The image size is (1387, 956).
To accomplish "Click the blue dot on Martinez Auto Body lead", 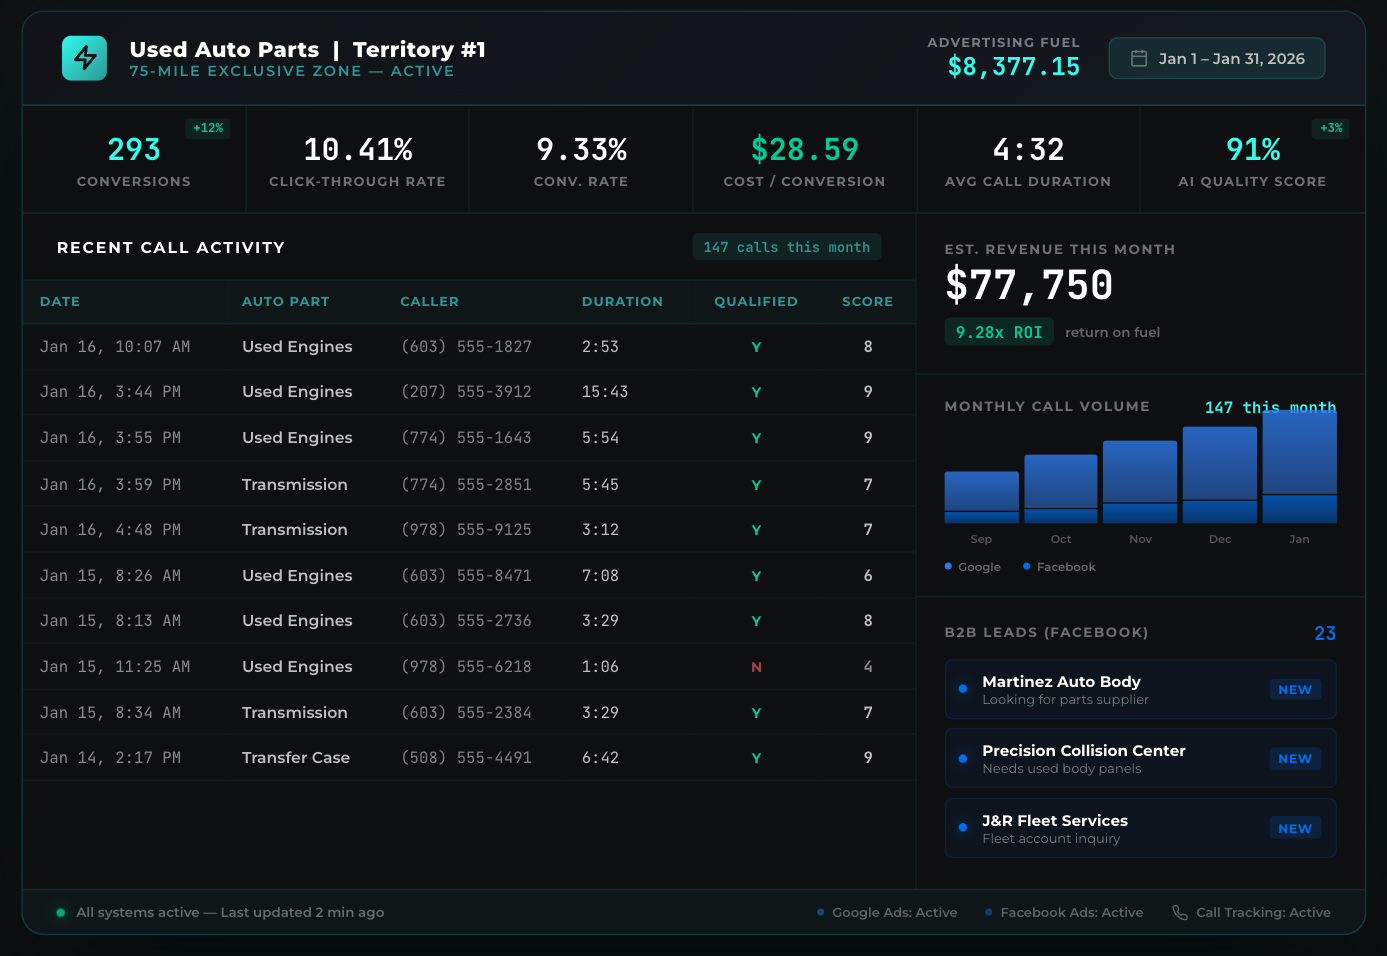I will pos(962,689).
